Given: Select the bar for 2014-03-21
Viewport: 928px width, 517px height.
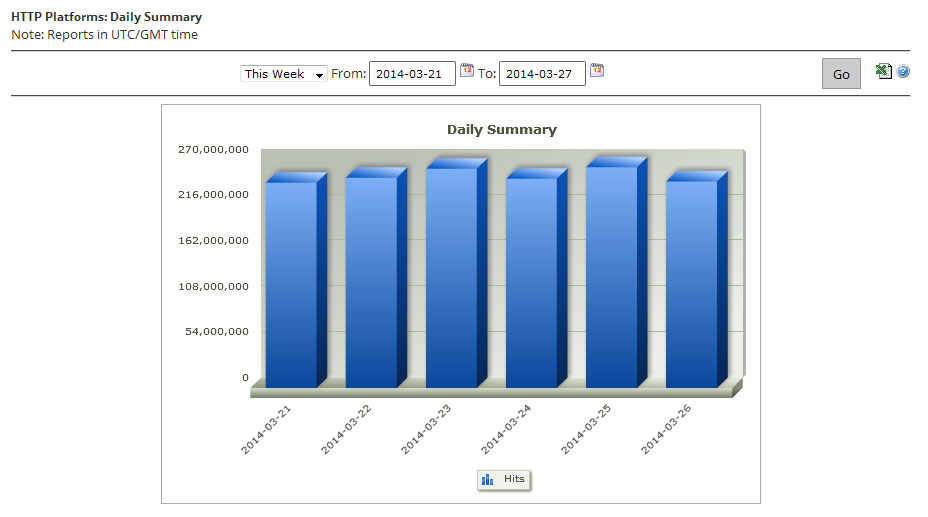Looking at the screenshot, I should 291,285.
